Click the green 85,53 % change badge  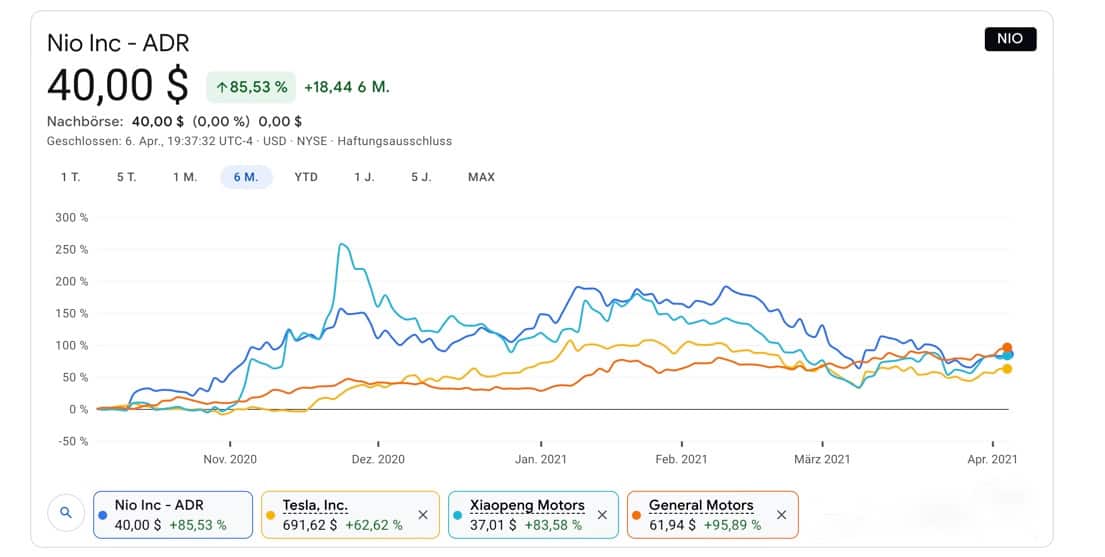251,87
